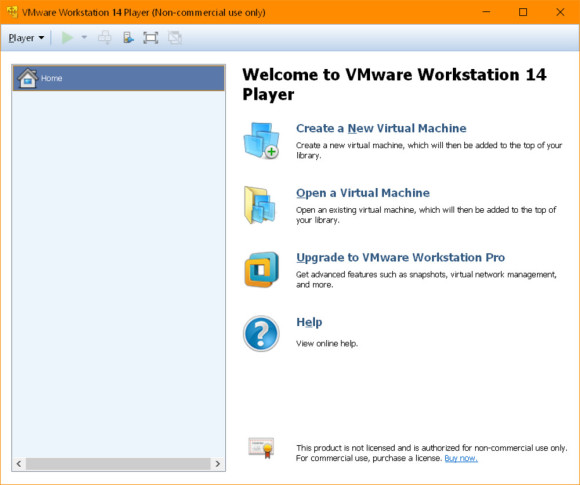
Task: Click the Unity mode toolbar icon
Action: coord(175,38)
